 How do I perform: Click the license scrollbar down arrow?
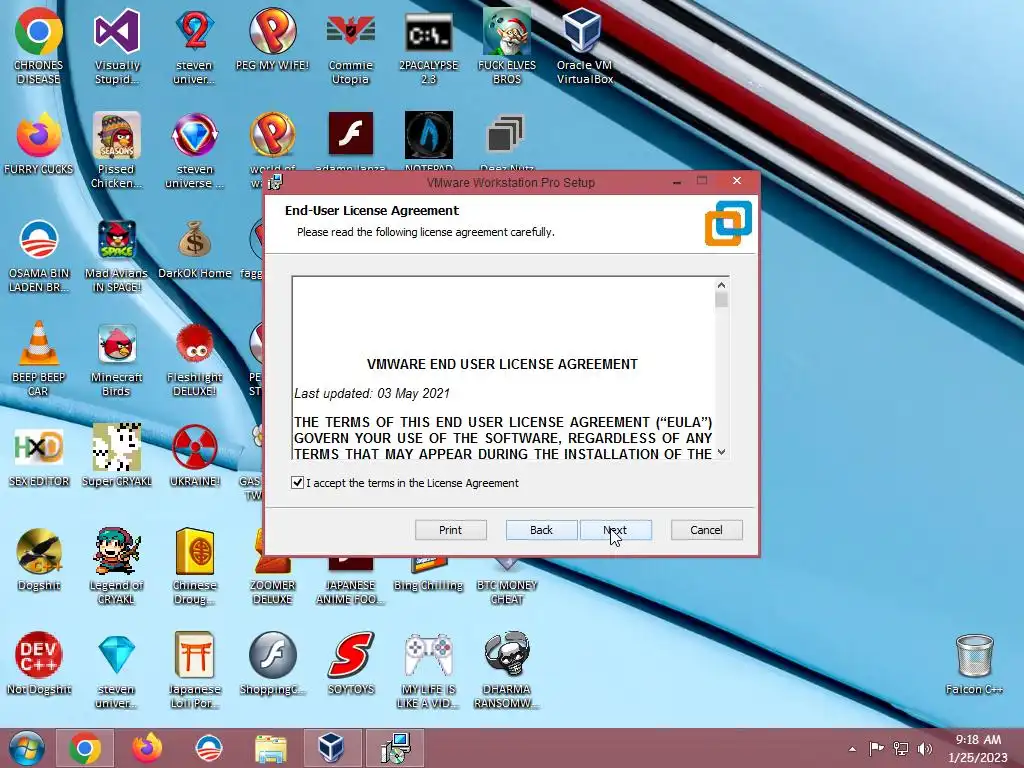pos(721,452)
